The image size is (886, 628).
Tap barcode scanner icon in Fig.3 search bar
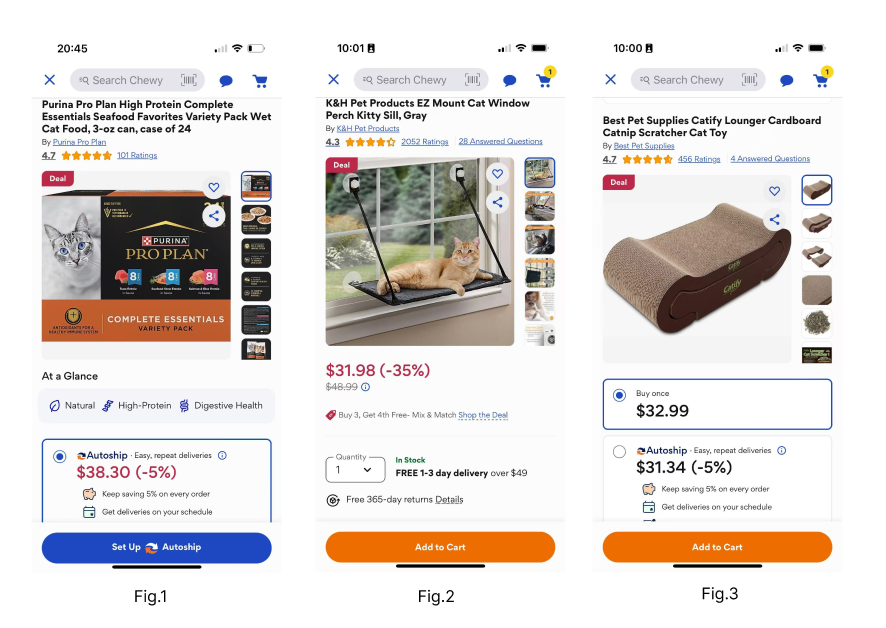[x=749, y=80]
